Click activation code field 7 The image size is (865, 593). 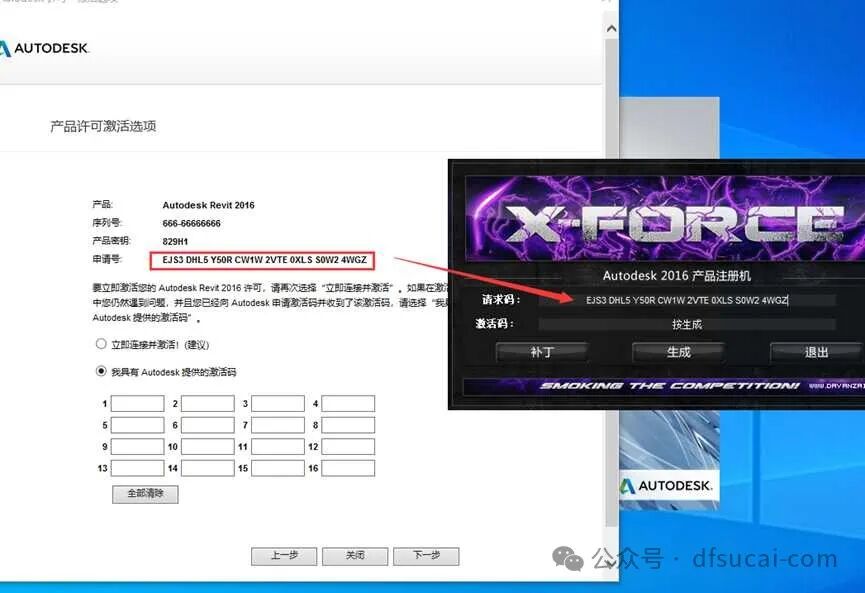click(277, 425)
